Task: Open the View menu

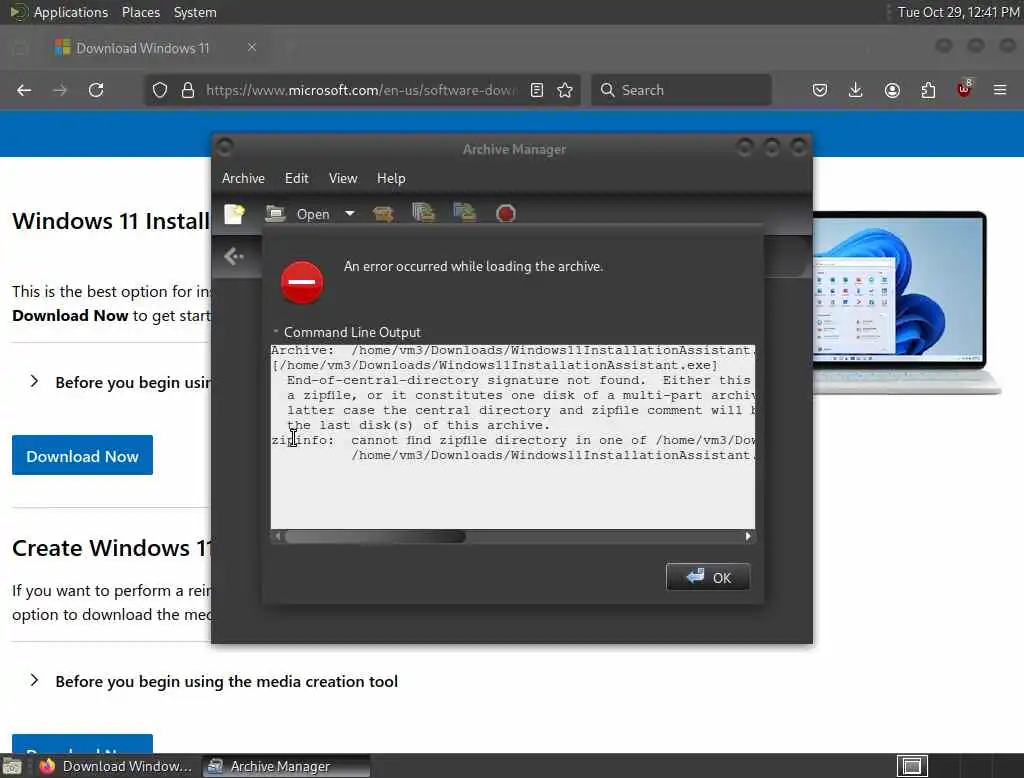Action: pyautogui.click(x=343, y=178)
